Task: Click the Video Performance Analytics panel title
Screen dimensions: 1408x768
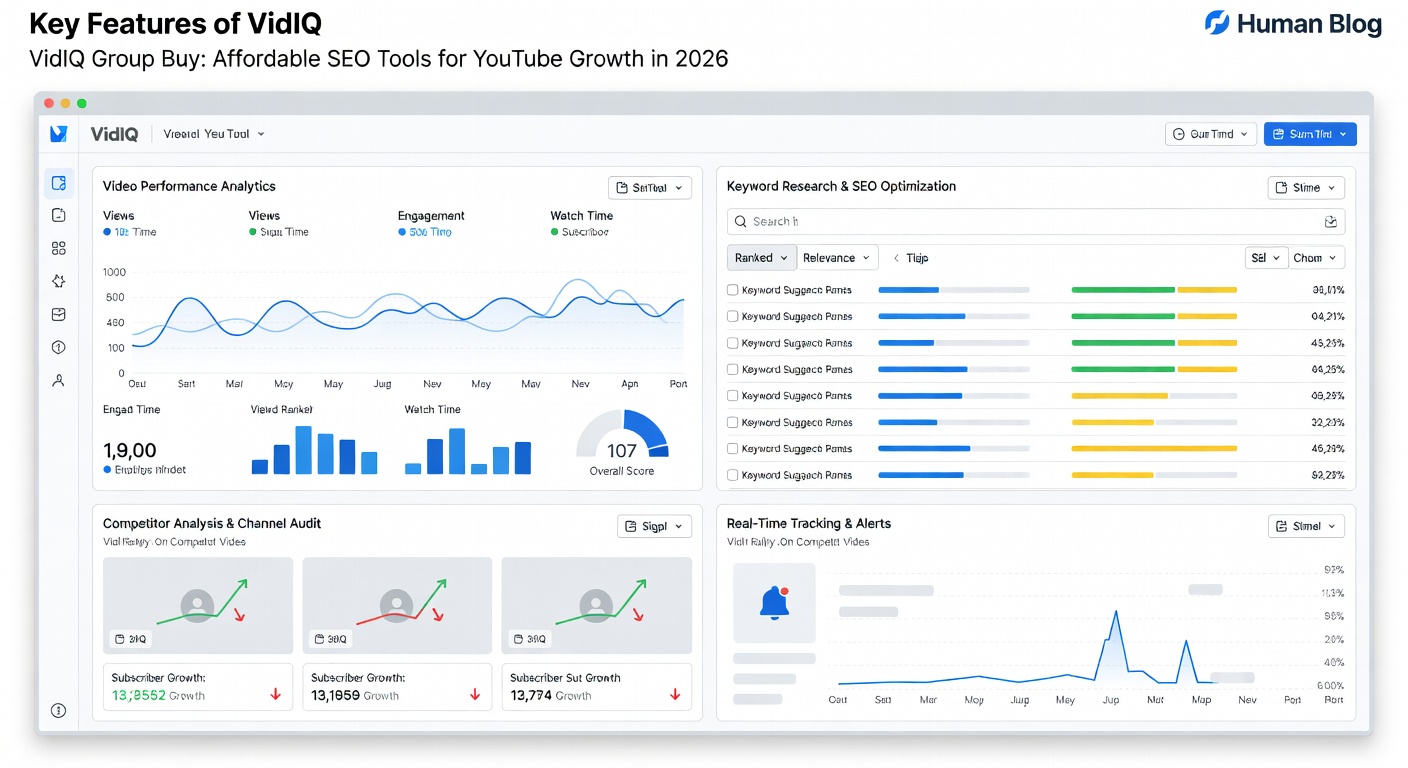Action: [x=189, y=186]
